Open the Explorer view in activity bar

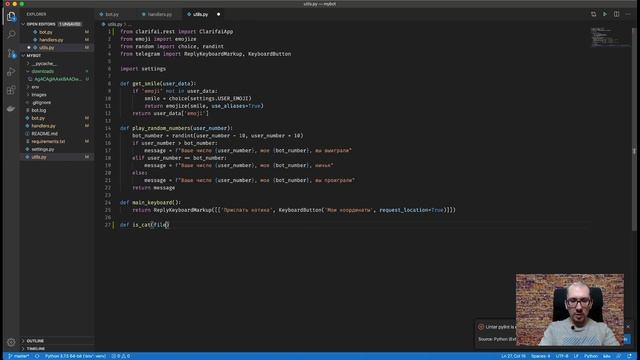pyautogui.click(x=11, y=17)
